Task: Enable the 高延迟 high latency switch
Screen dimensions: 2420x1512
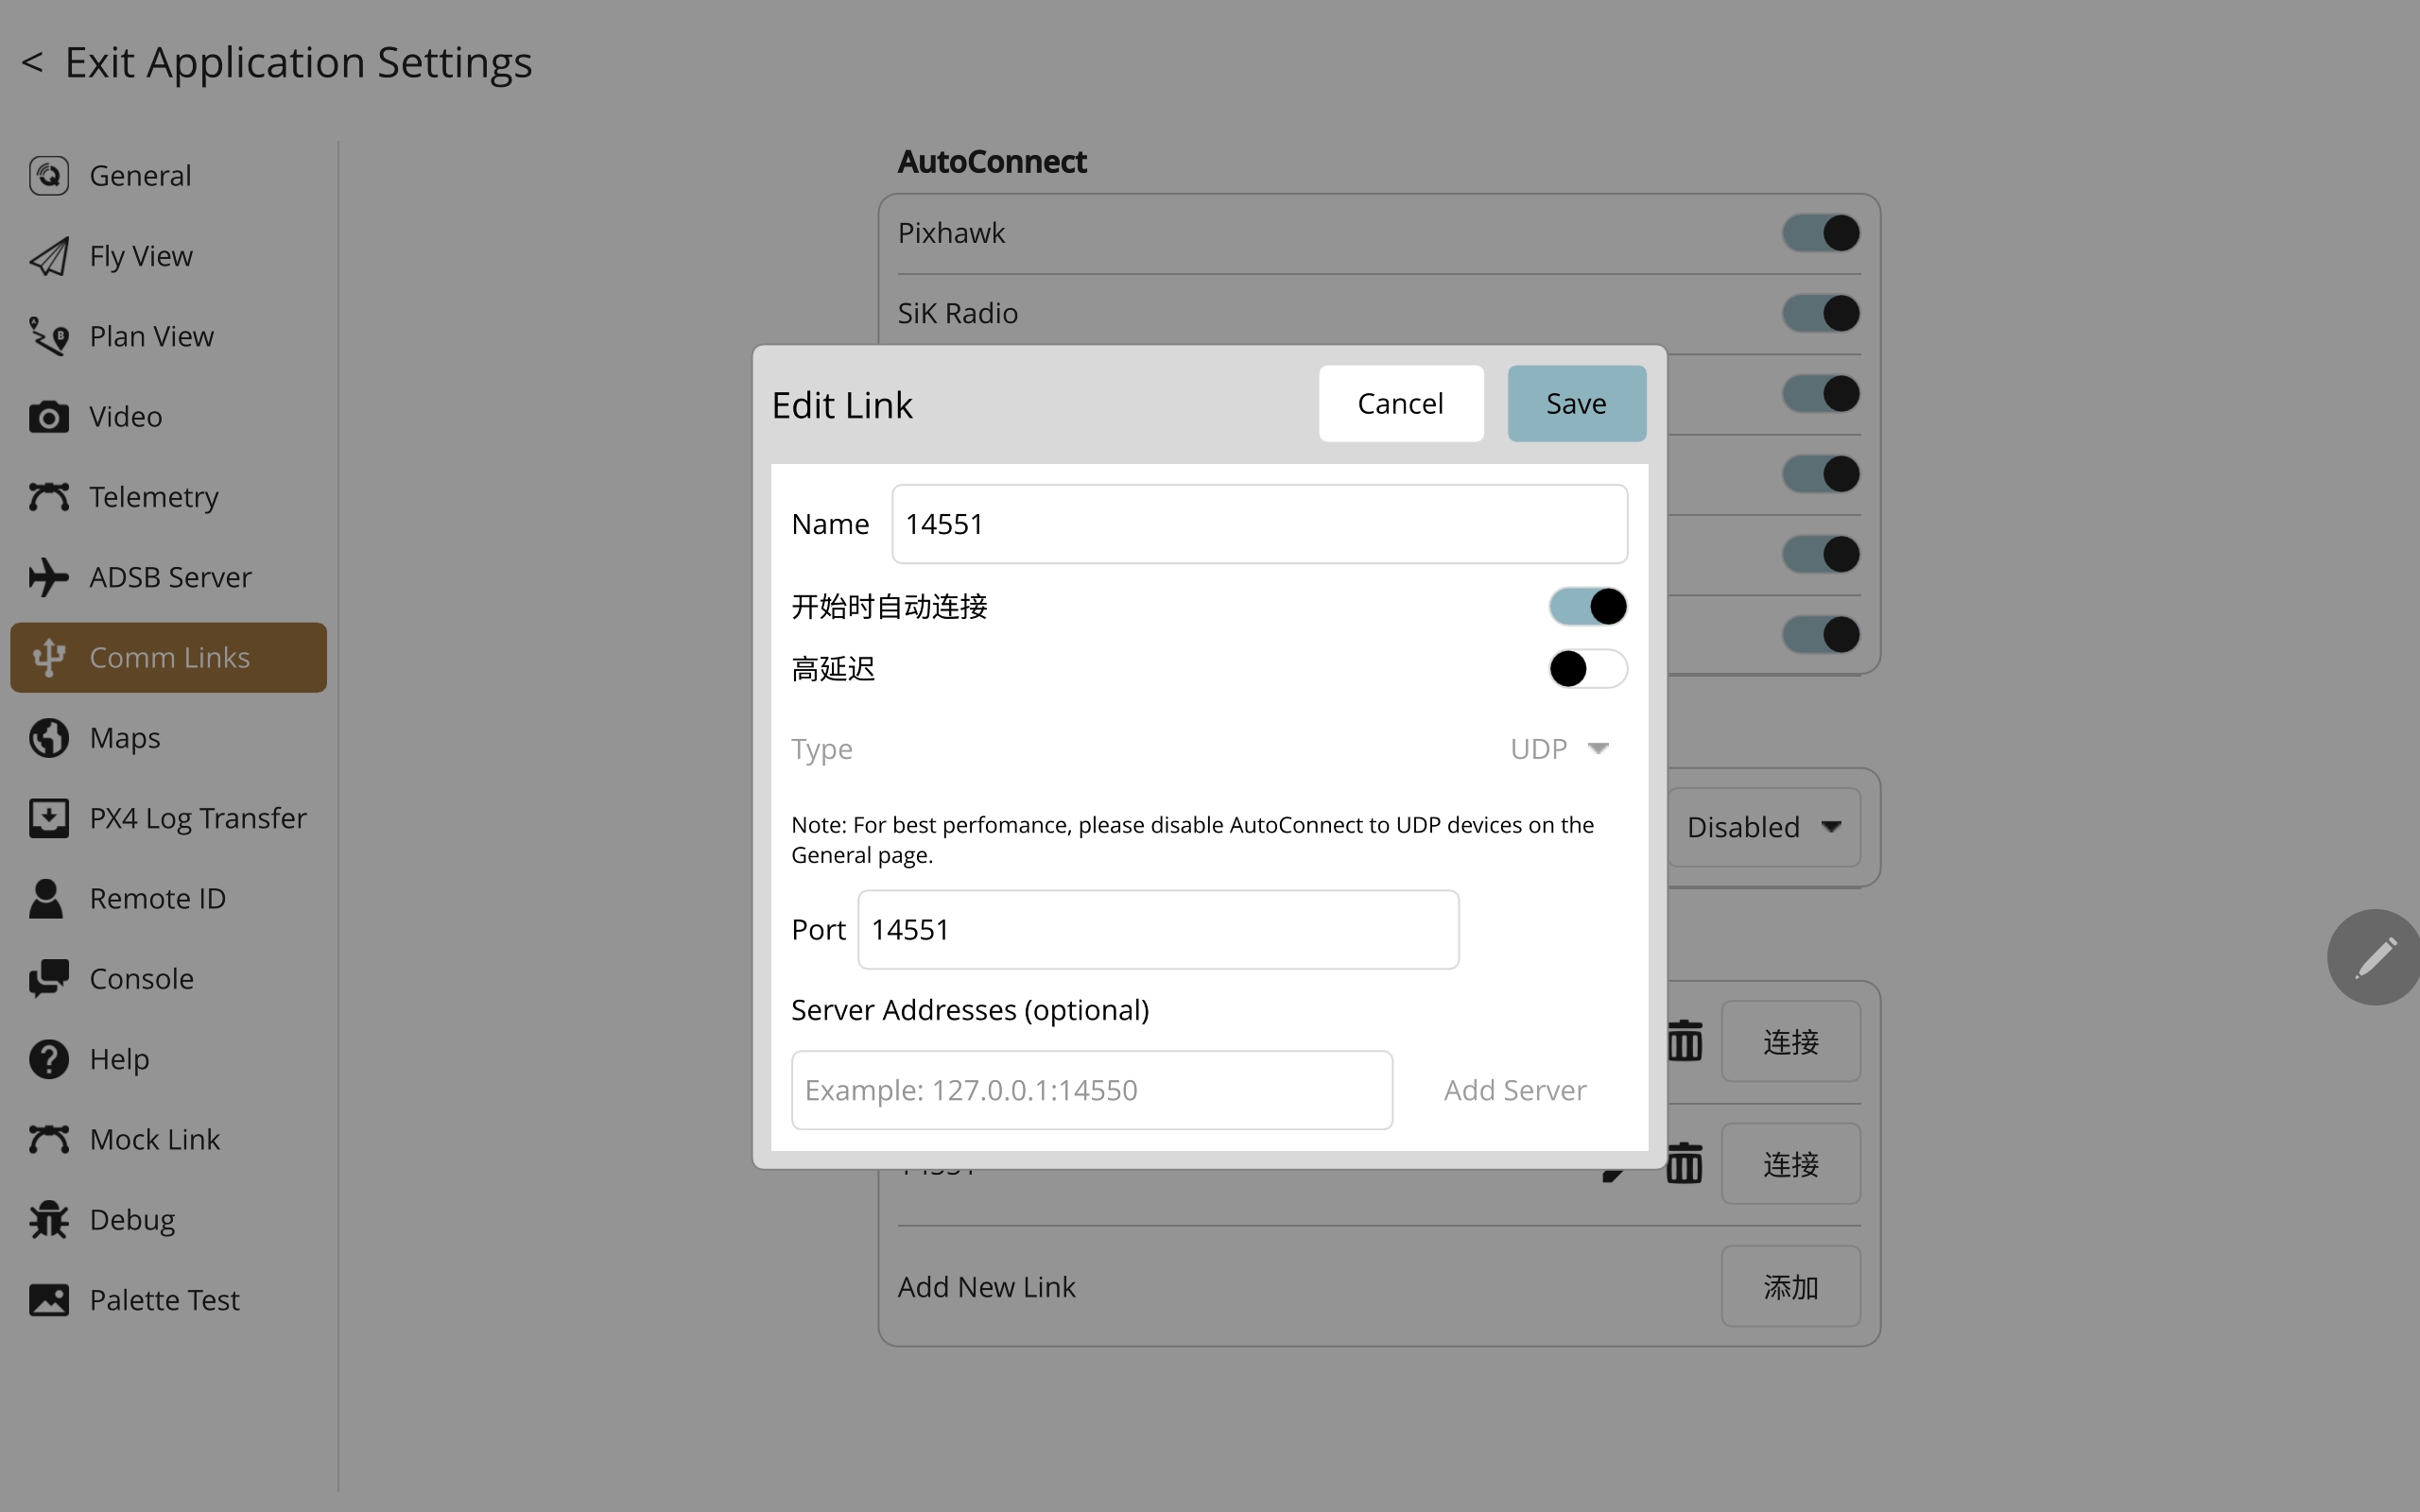Action: point(1588,668)
